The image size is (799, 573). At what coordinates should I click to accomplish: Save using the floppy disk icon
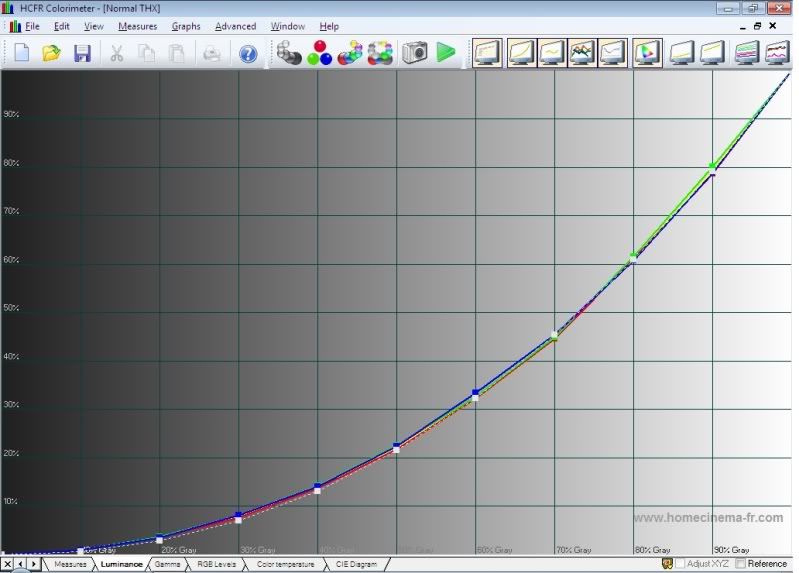(x=82, y=53)
